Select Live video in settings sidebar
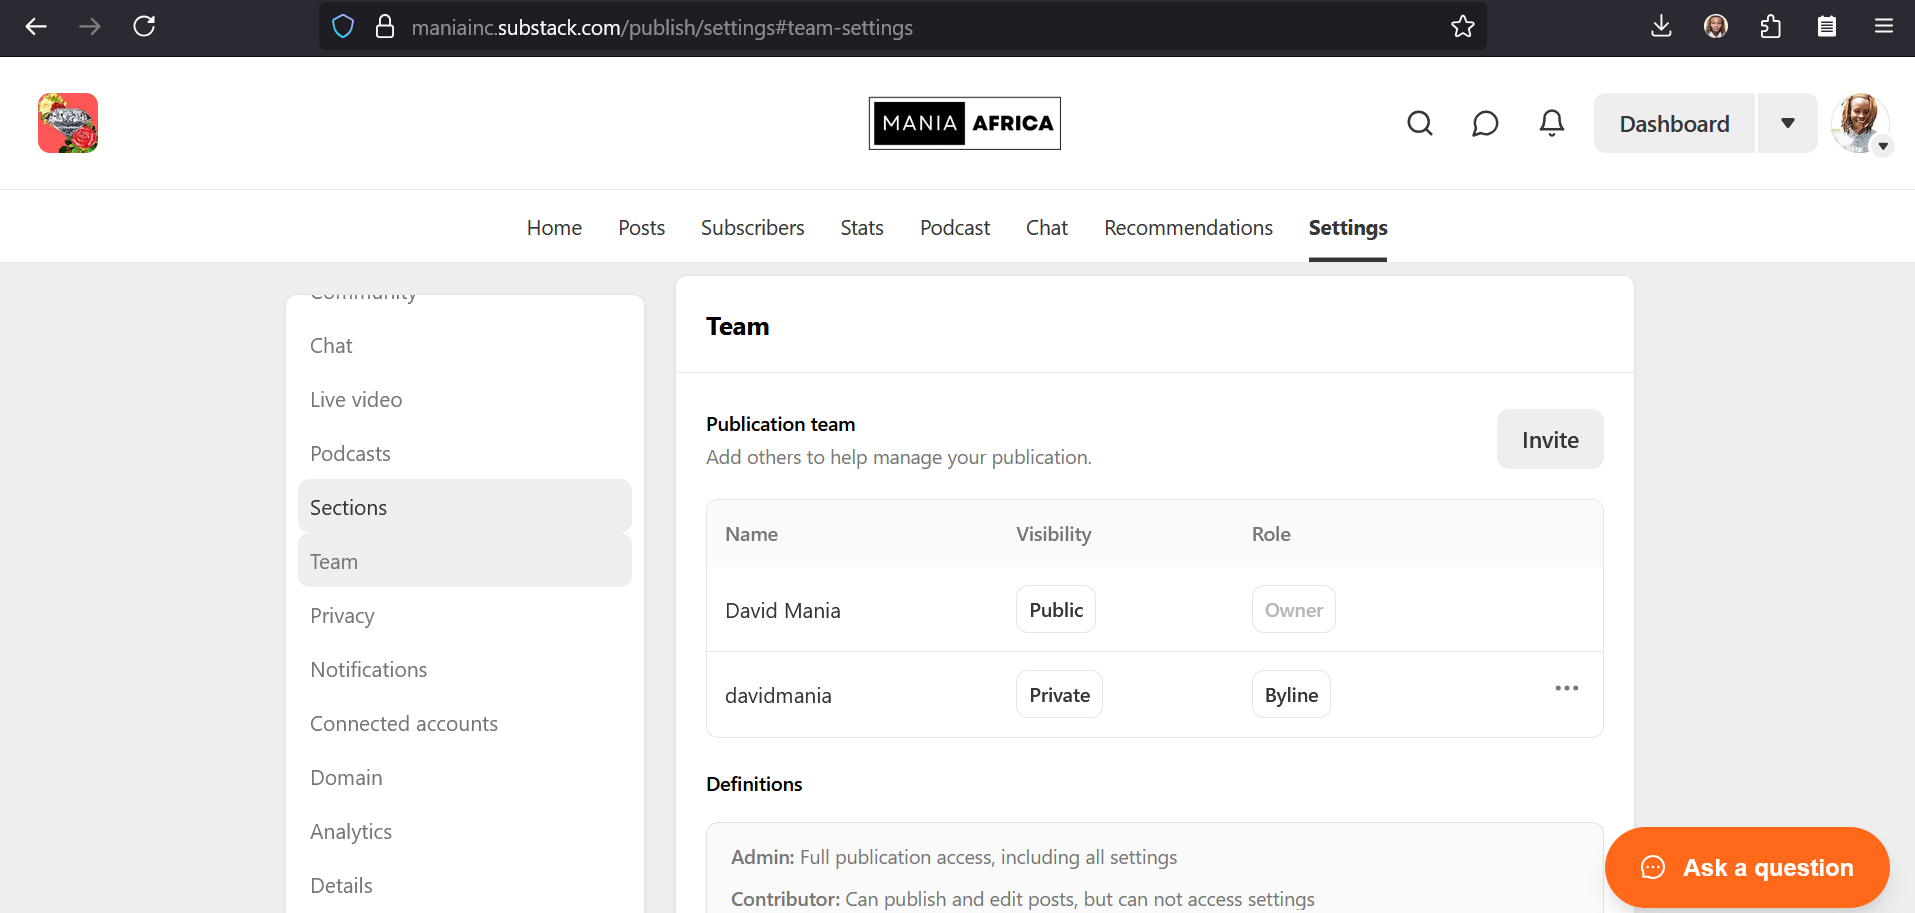 (x=465, y=400)
